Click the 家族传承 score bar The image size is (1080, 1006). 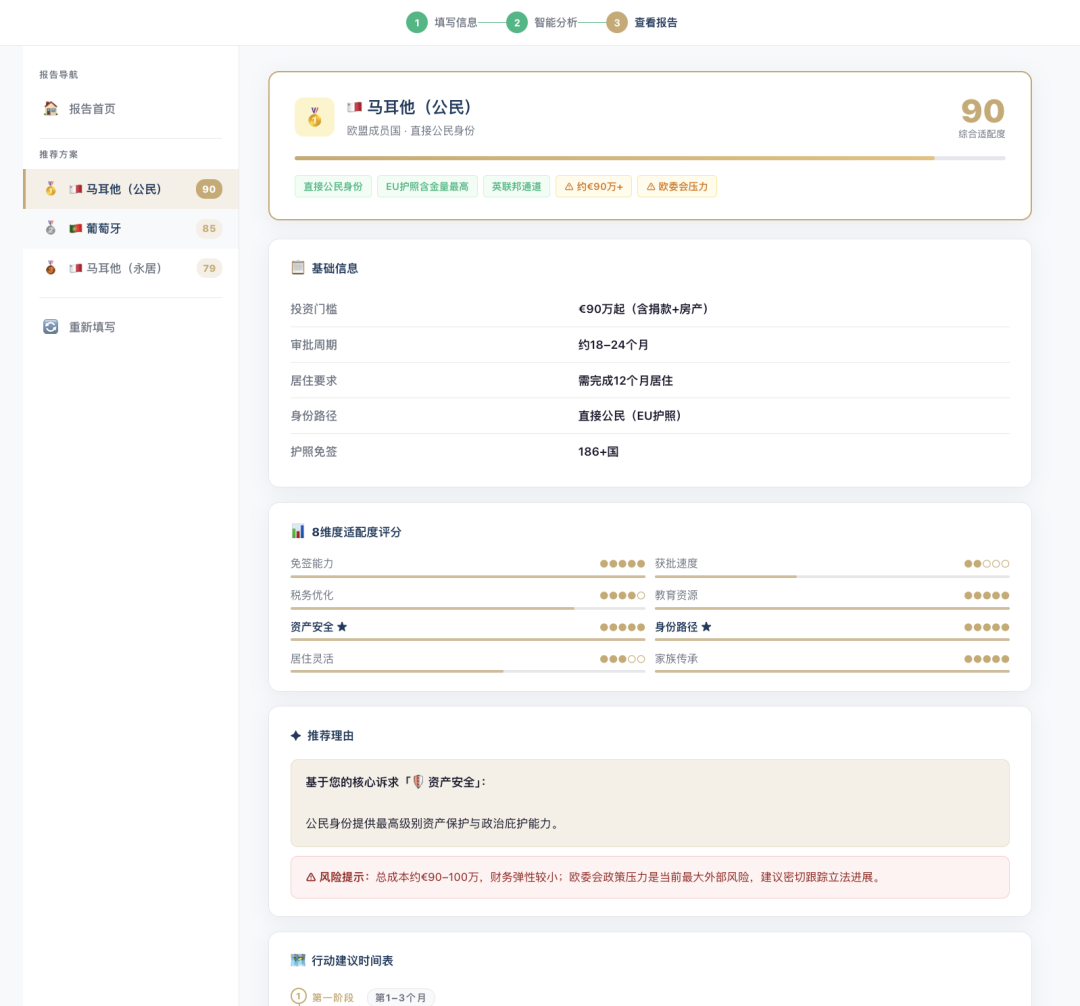click(832, 671)
